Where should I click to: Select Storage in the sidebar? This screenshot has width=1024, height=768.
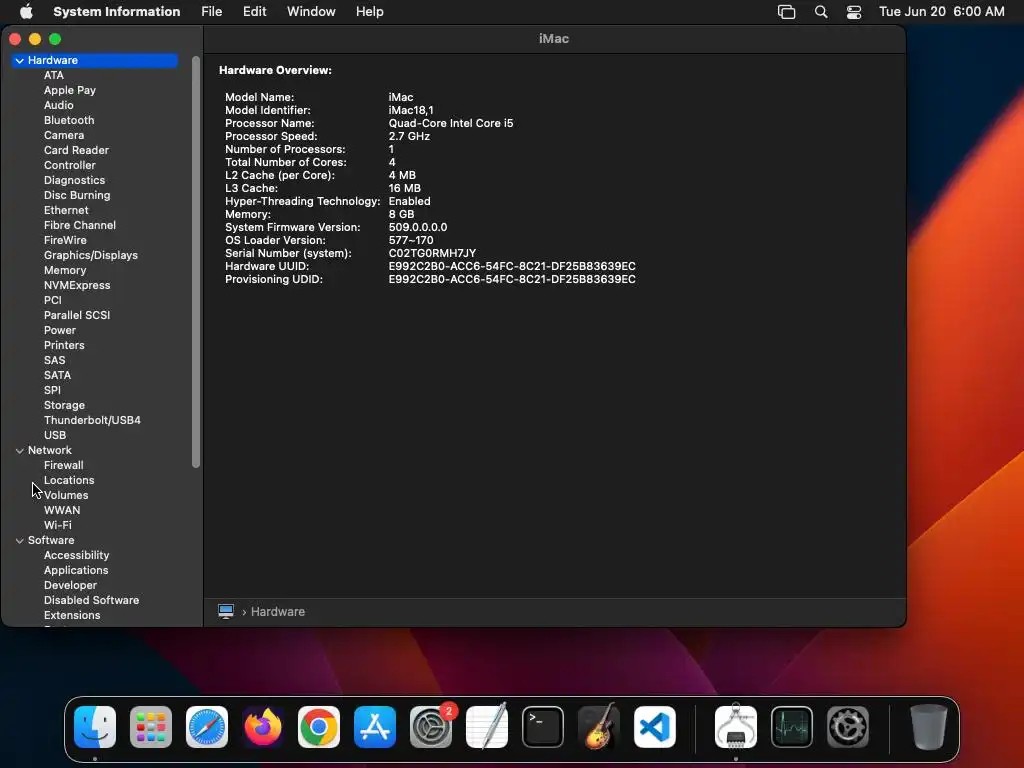tap(64, 406)
